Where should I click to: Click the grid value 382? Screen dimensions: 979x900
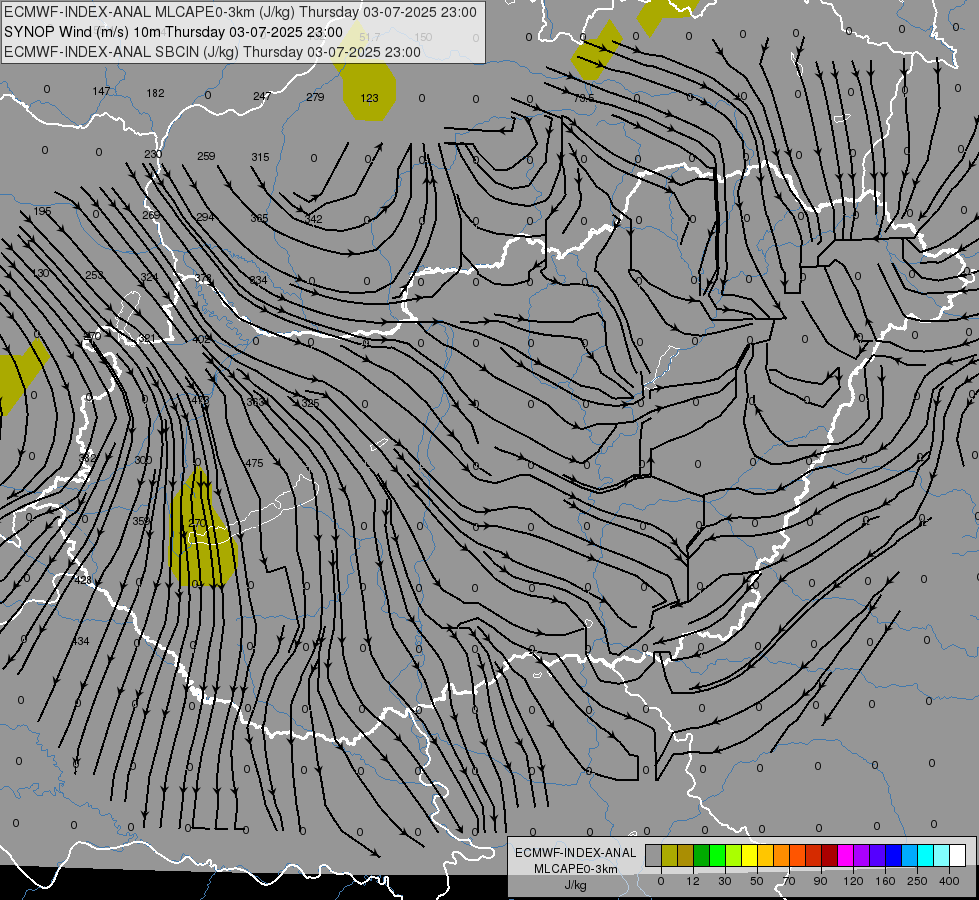point(87,458)
